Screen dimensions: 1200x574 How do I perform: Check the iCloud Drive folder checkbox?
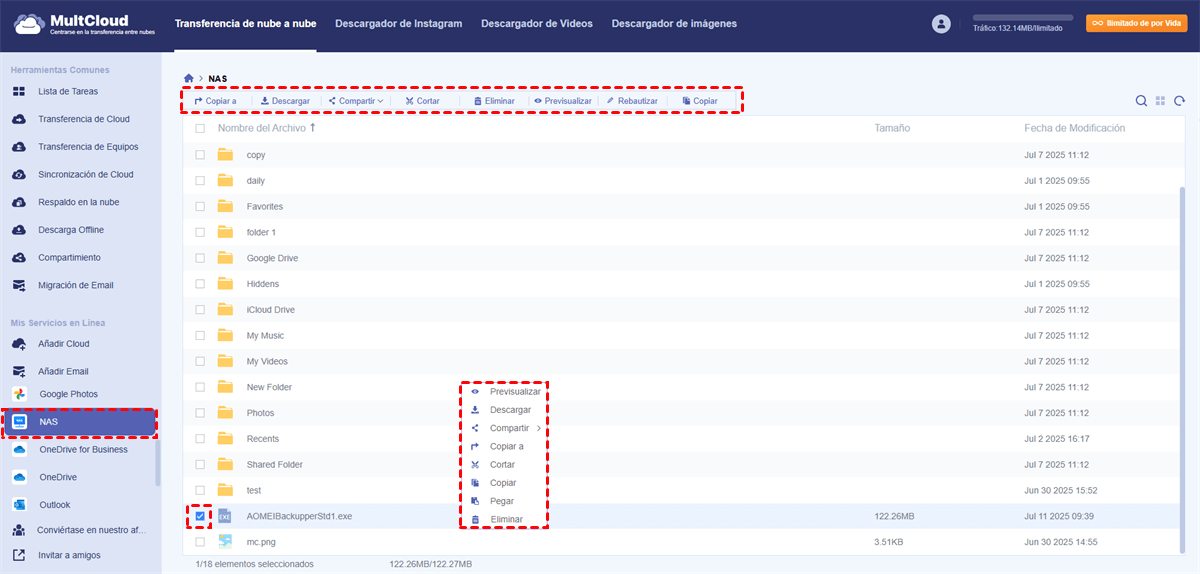coord(200,310)
